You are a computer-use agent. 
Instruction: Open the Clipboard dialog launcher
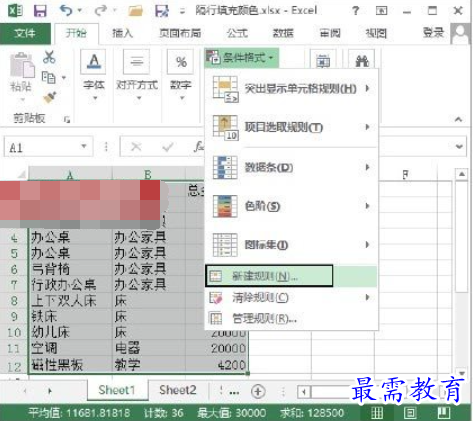tap(67, 119)
